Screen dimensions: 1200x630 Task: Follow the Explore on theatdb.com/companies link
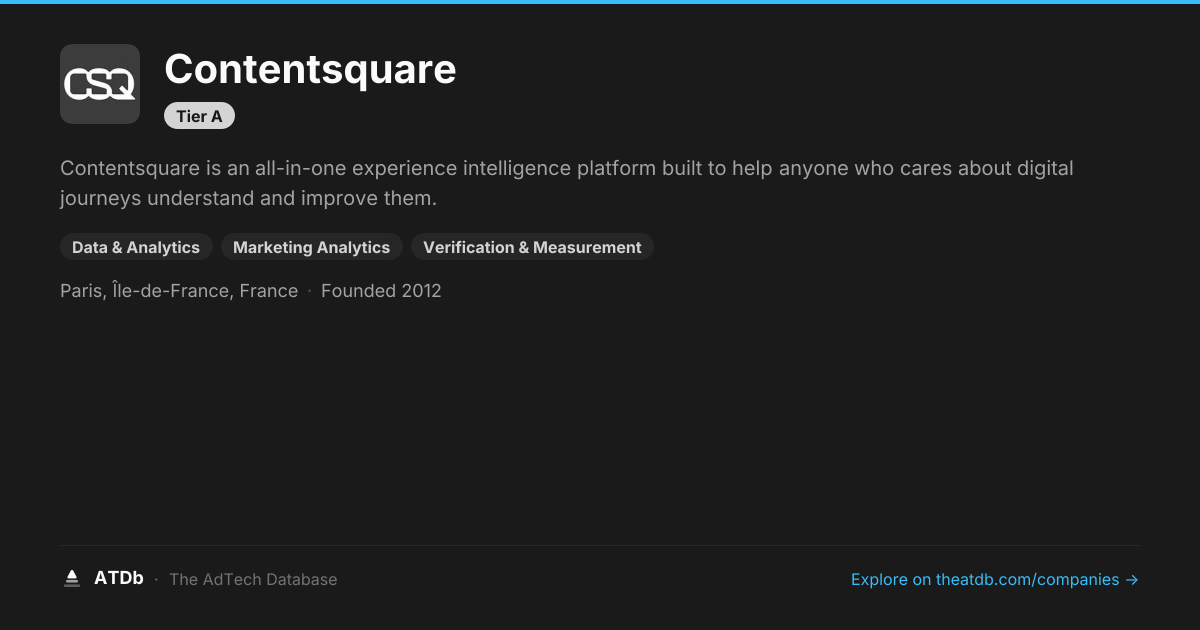click(x=995, y=579)
